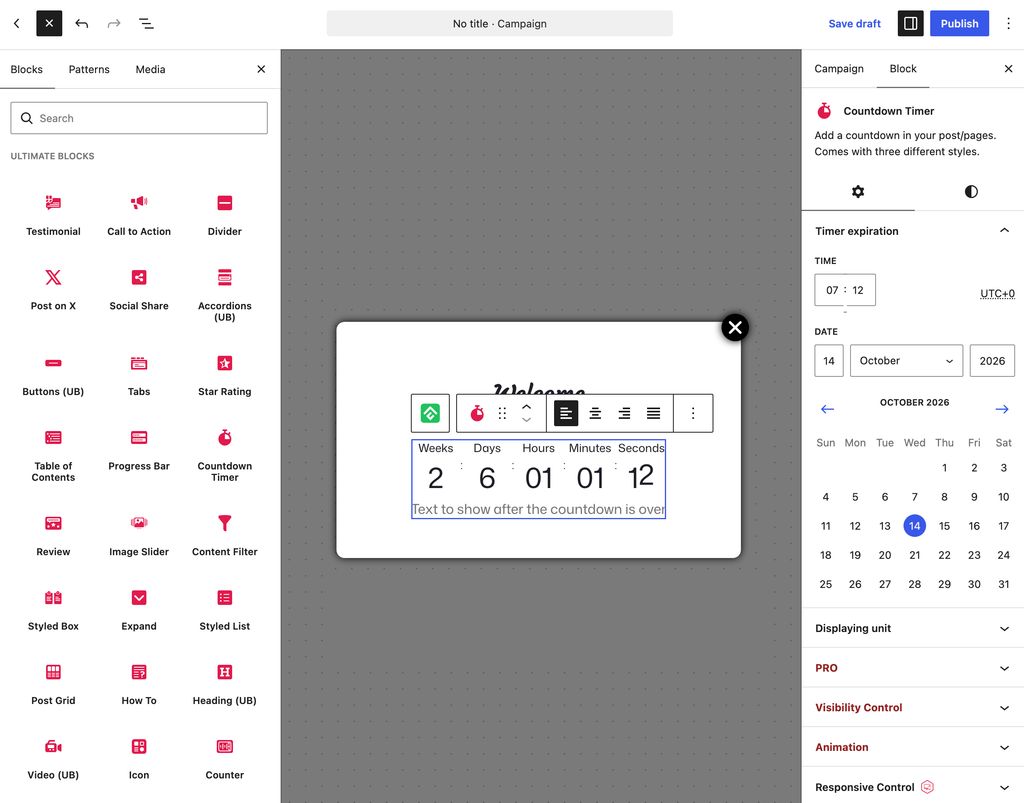Toggle align right in block toolbar
Viewport: 1024px width, 803px height.
pyautogui.click(x=624, y=413)
